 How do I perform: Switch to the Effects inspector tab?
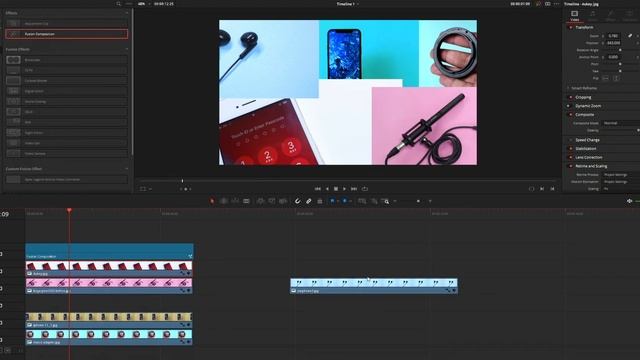[x=611, y=16]
